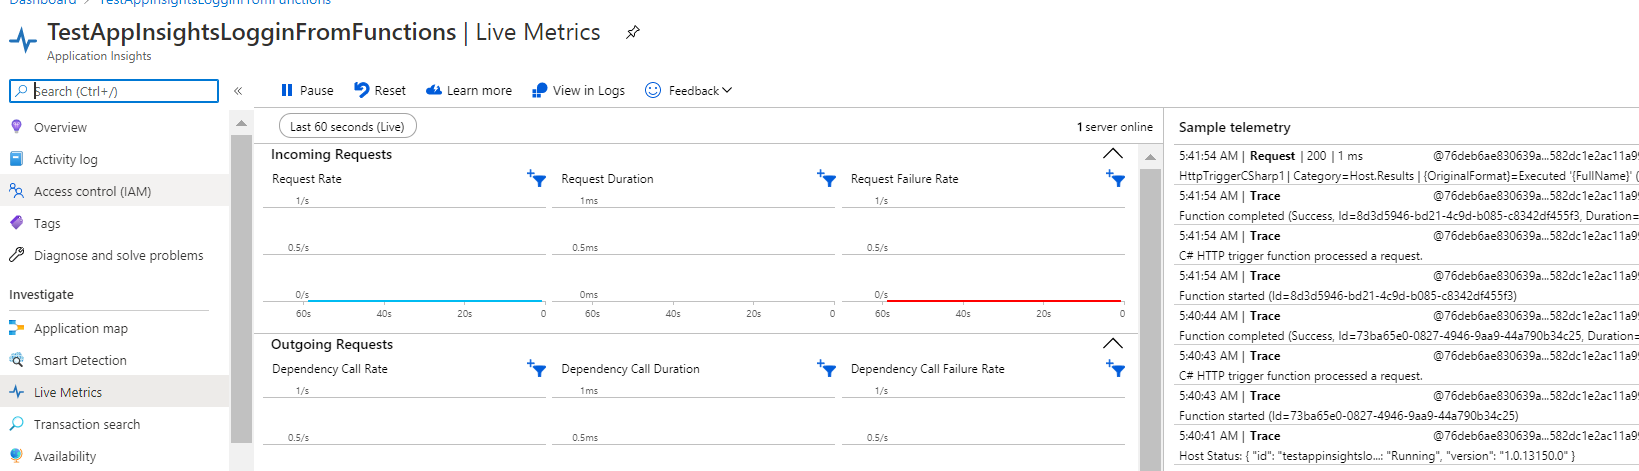Screen dimensions: 1639x471
Task: Click the Request Rate chart title
Action: click(x=307, y=179)
